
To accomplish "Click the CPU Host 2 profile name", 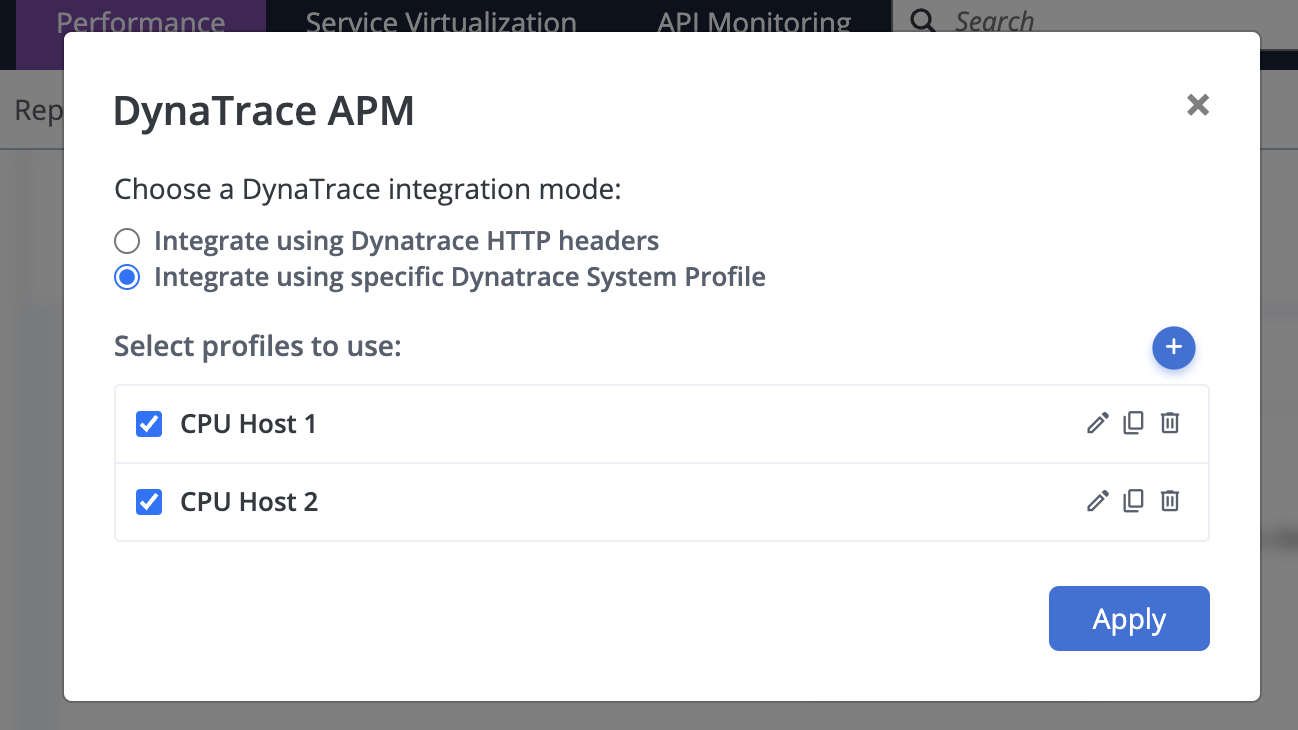I will [x=249, y=502].
